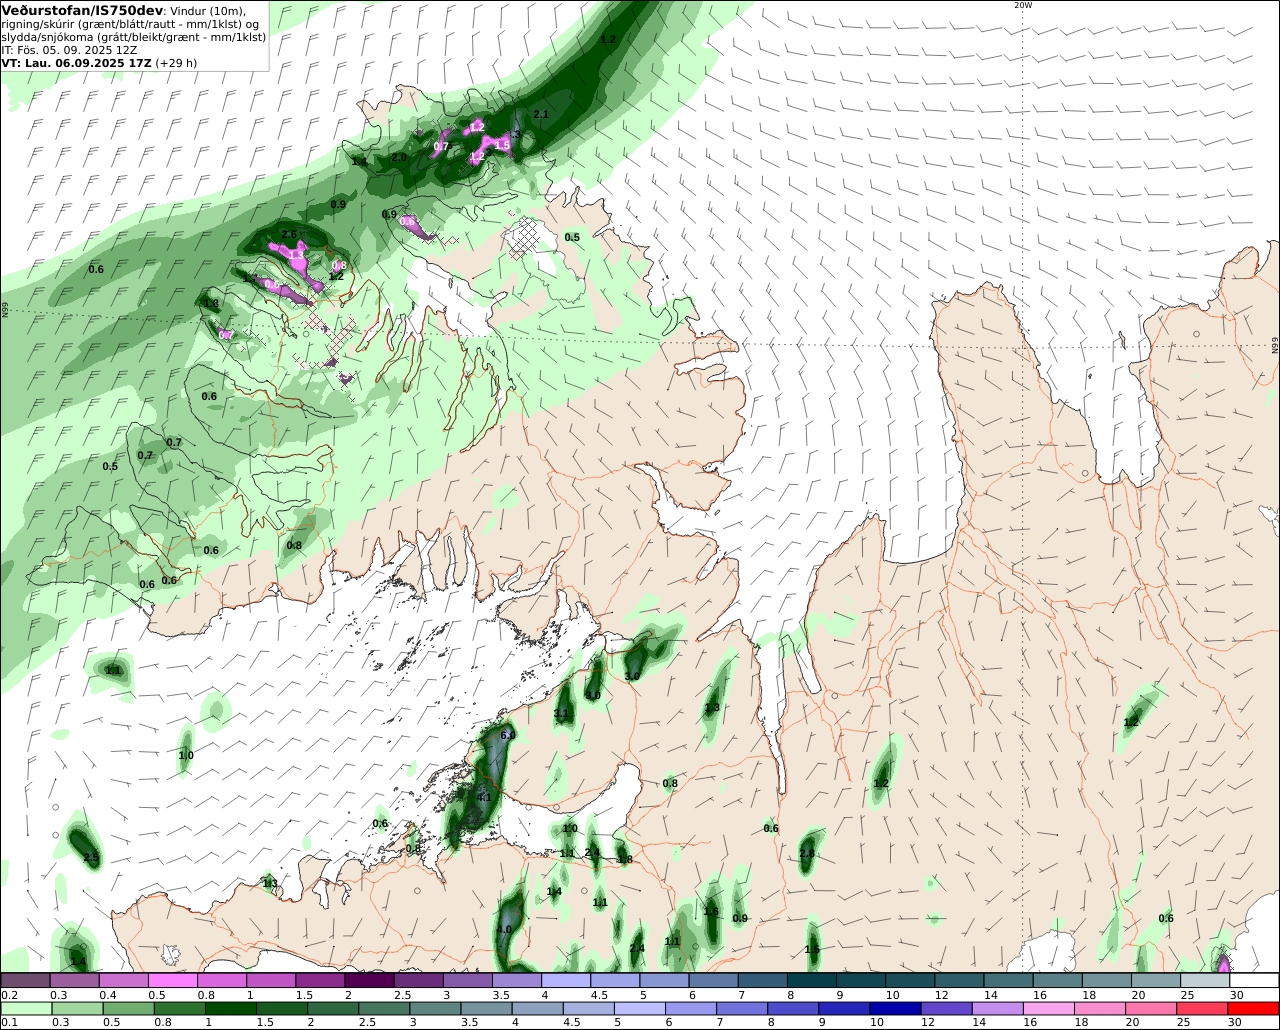Click the '6.0' precipitation value on the map
Screen dimensions: 1280x1030
pyautogui.click(x=507, y=736)
